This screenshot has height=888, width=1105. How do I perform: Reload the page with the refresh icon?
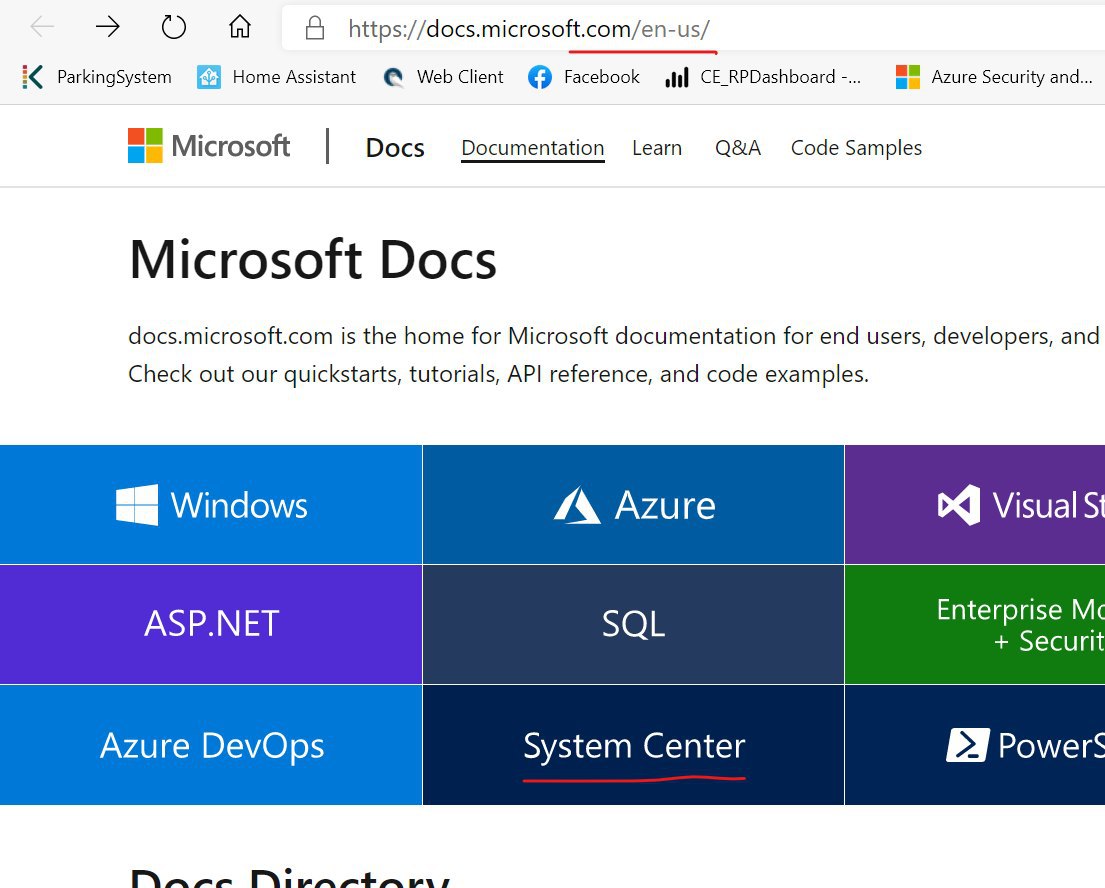[173, 27]
